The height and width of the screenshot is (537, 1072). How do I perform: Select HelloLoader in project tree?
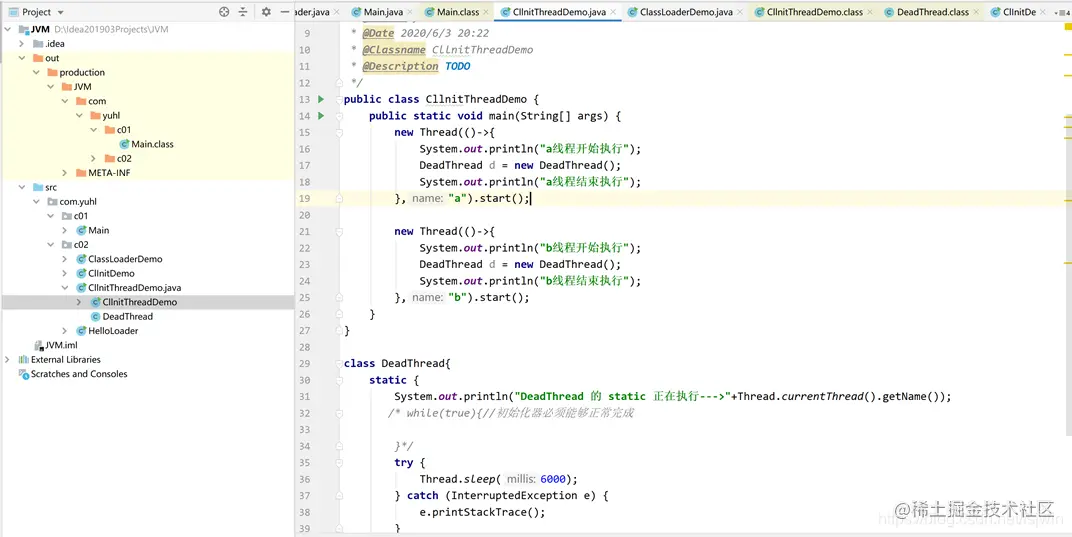(x=107, y=331)
